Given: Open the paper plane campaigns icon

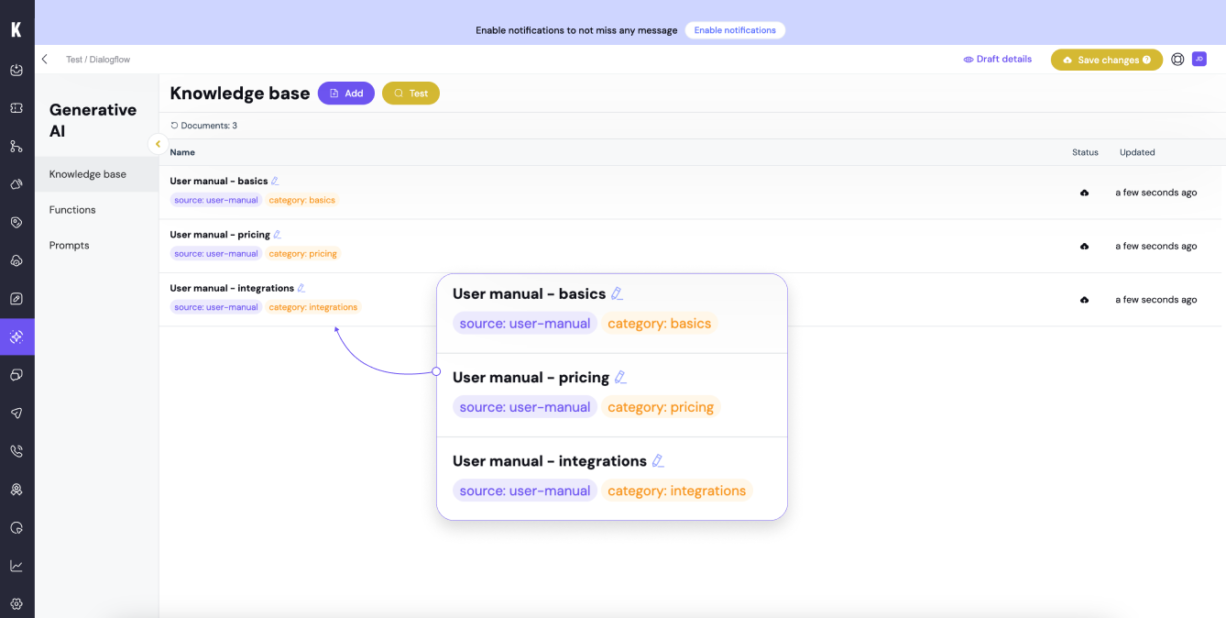Looking at the screenshot, I should click(x=16, y=413).
